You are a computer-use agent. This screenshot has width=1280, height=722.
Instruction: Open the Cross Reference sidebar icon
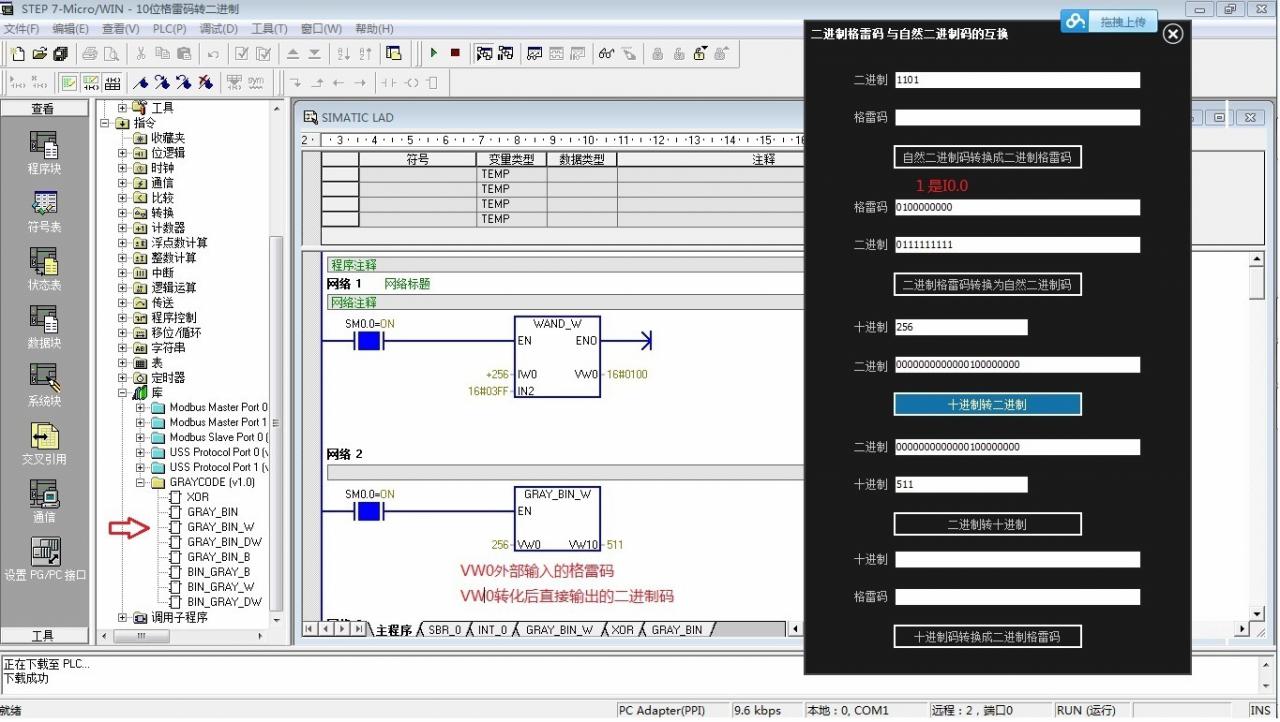tap(44, 442)
